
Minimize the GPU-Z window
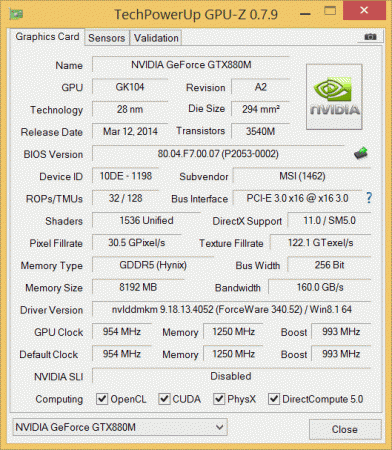[x=305, y=14]
